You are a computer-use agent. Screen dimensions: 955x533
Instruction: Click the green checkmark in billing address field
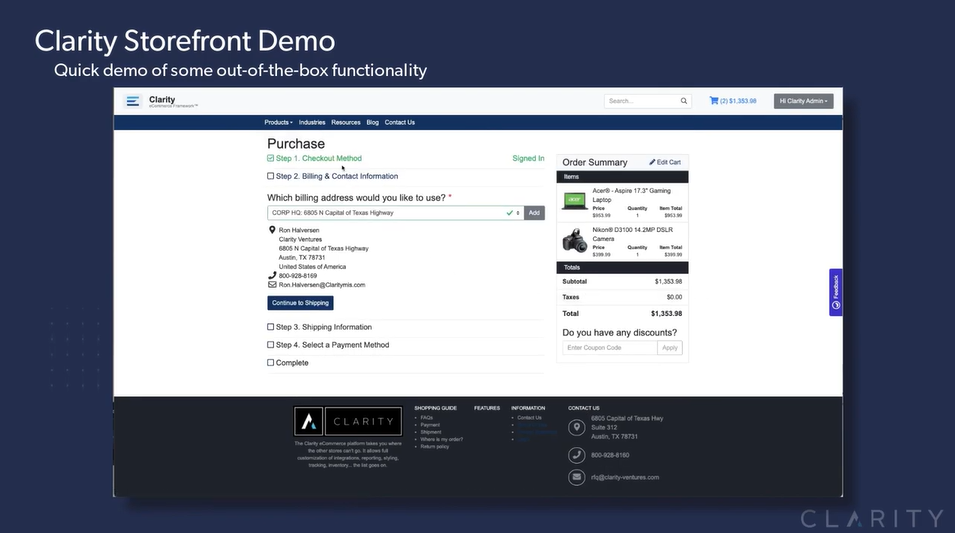point(509,213)
